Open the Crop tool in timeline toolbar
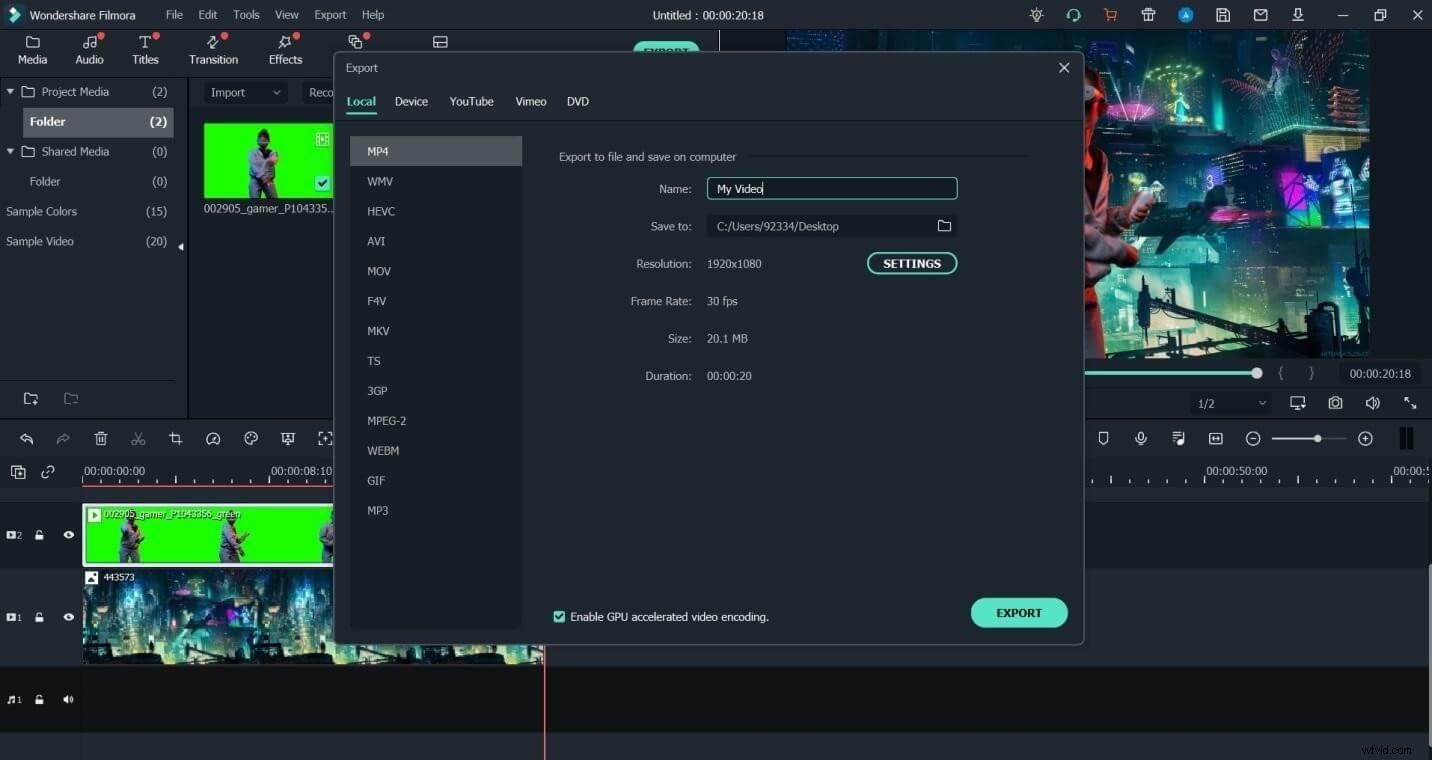This screenshot has height=760, width=1432. [175, 438]
